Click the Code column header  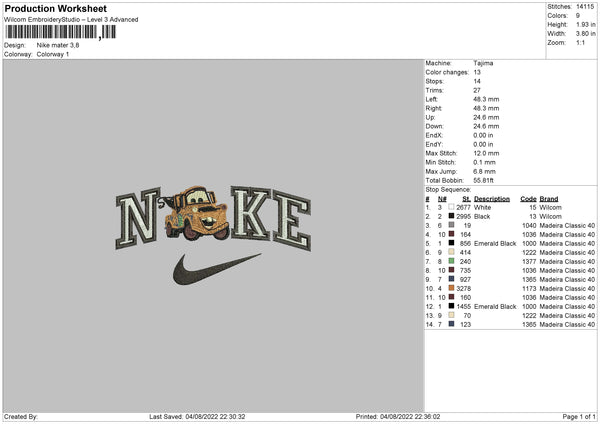tap(528, 199)
